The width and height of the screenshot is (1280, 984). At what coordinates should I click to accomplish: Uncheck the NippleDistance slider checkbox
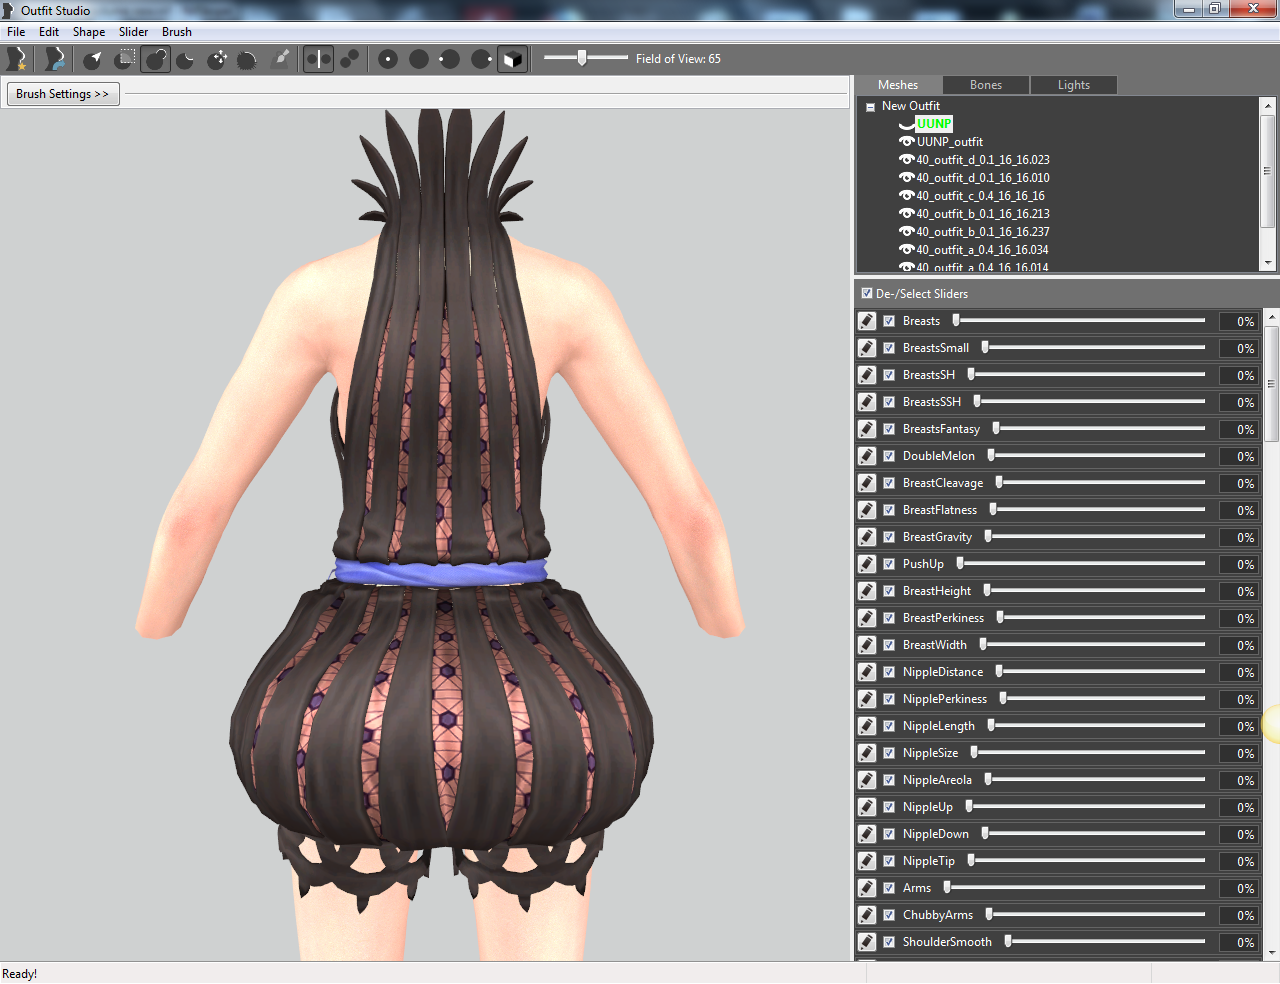(x=889, y=672)
